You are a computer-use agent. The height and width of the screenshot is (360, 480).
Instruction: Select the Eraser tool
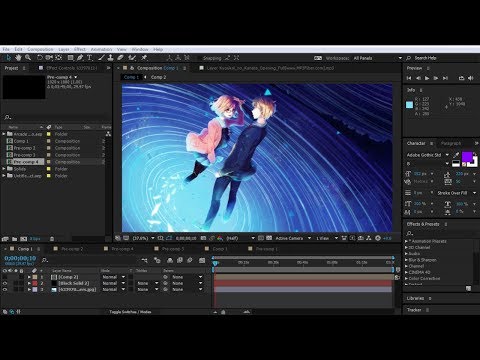click(x=120, y=58)
